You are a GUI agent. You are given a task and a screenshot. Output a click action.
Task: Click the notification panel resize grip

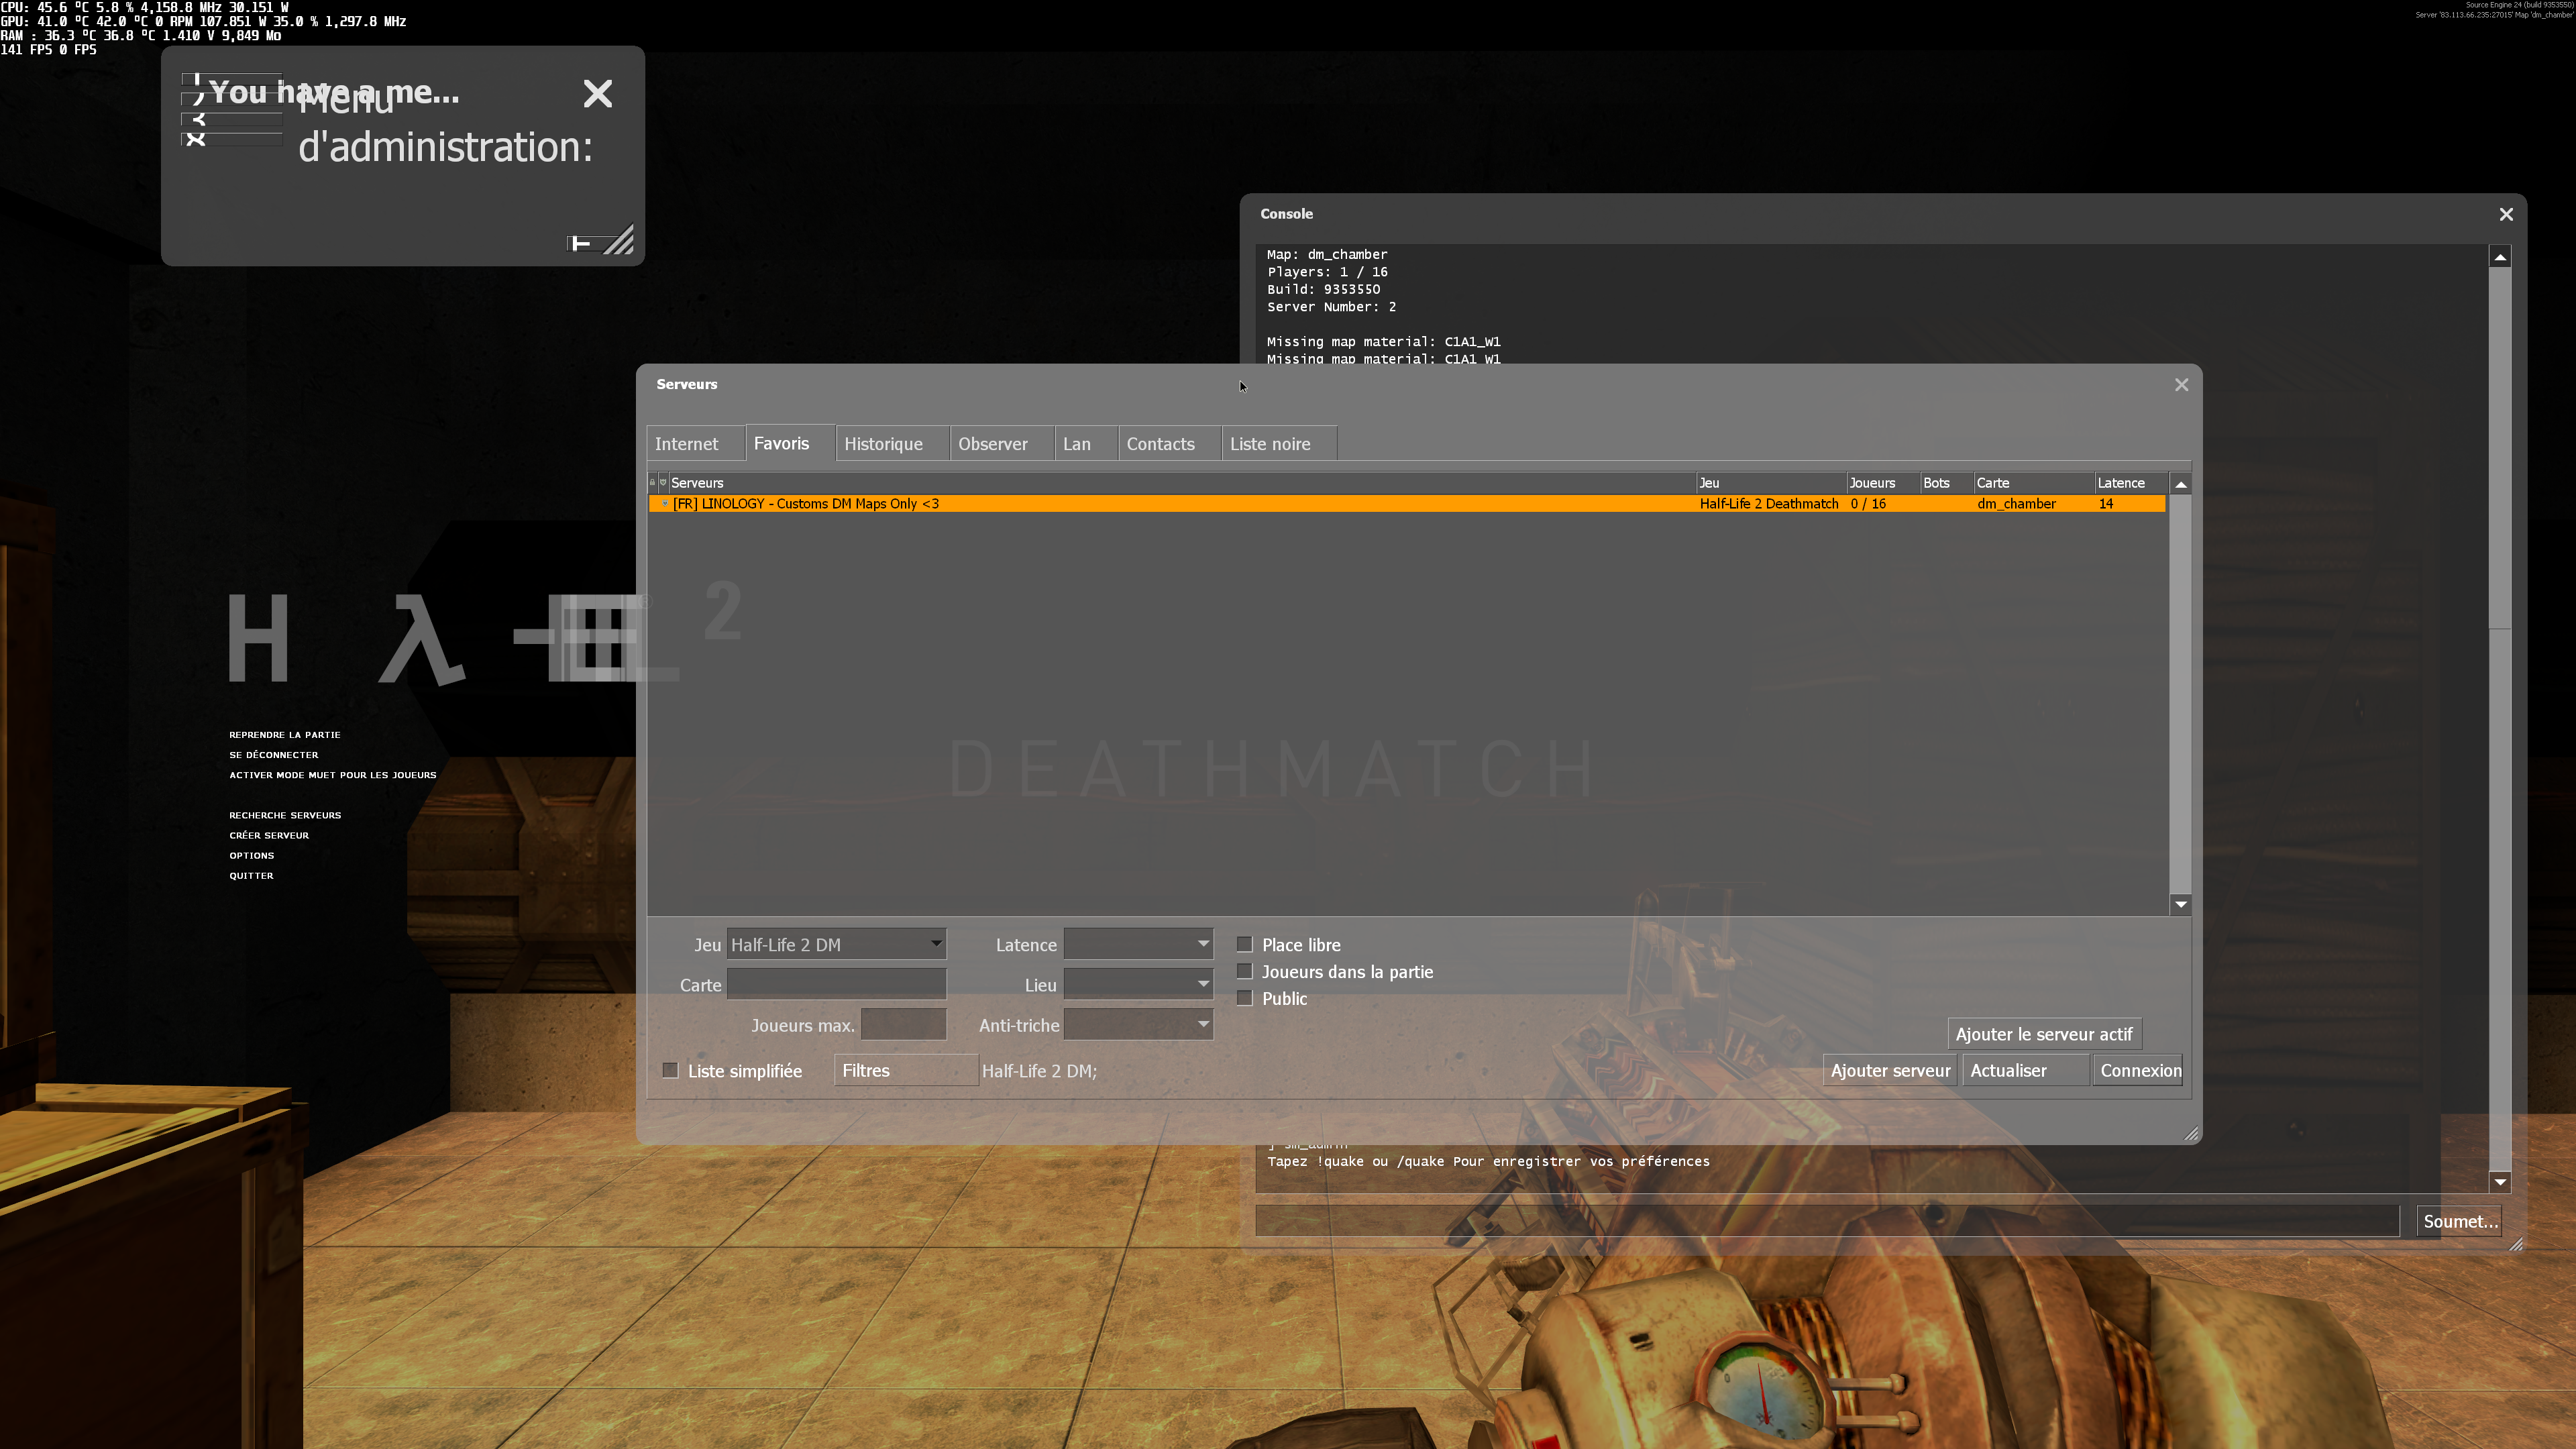620,241
